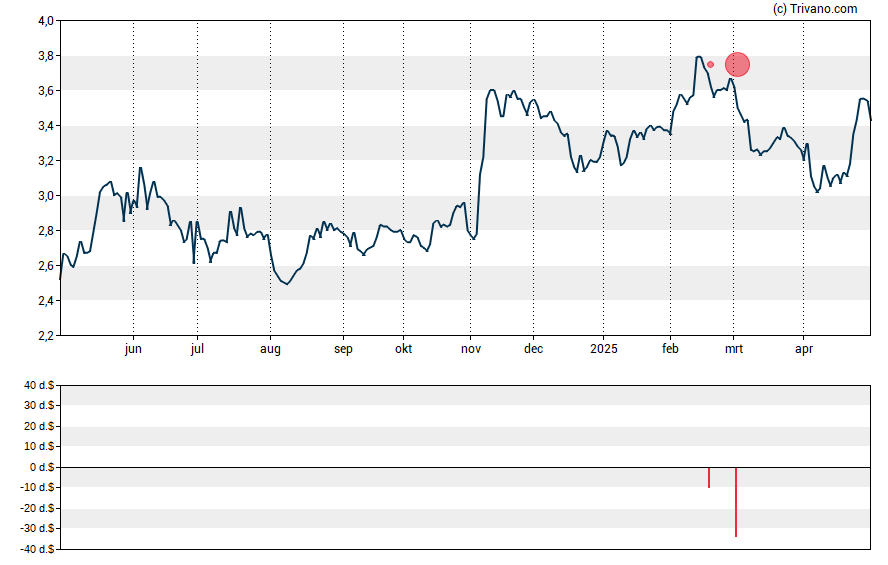Click the '-10 d.$' axis label
888x565 pixels.
pyautogui.click(x=37, y=487)
